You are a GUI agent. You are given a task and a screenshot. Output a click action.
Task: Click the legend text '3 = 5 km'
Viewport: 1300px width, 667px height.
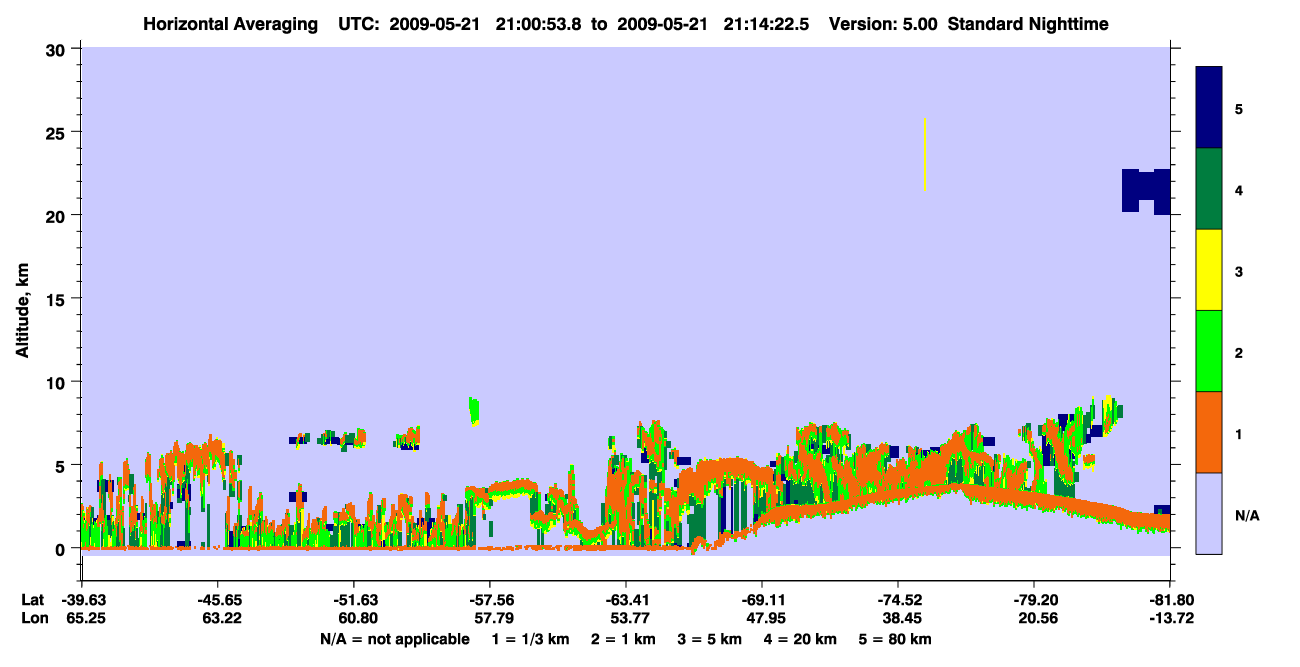709,639
